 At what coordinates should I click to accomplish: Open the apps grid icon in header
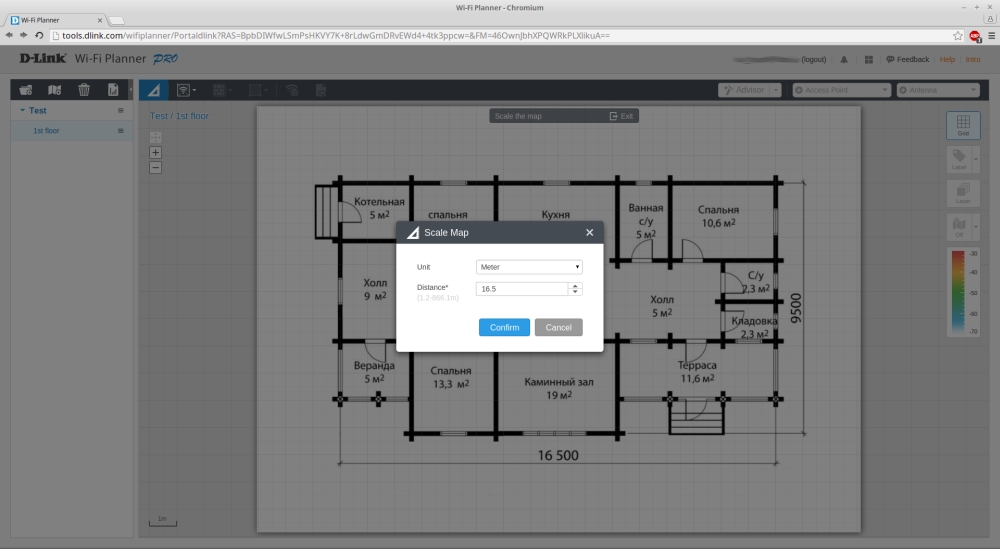868,60
